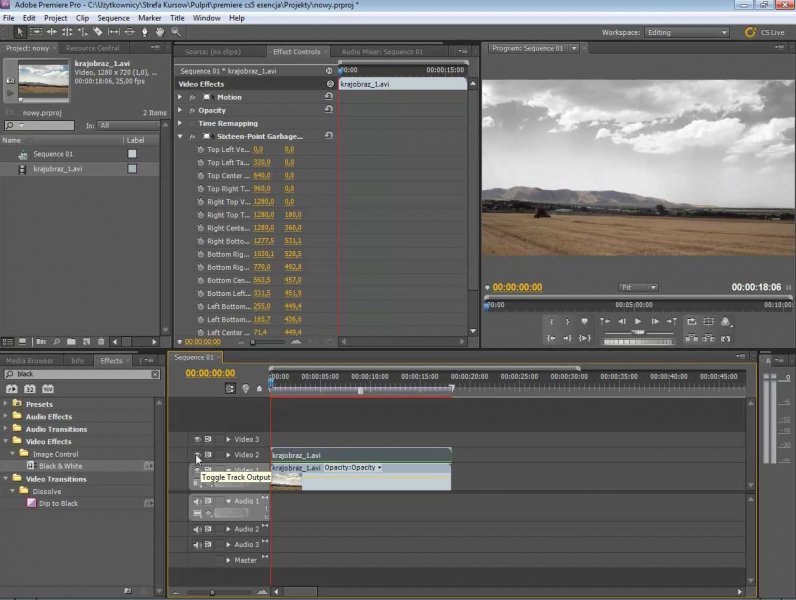
Task: Expand the Presets folder in Effects
Action: [x=6, y=404]
